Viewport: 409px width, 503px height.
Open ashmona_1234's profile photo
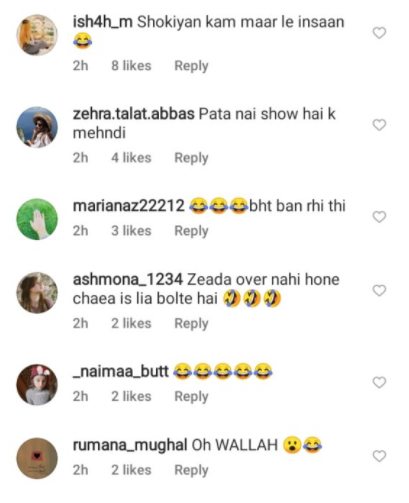[37, 293]
